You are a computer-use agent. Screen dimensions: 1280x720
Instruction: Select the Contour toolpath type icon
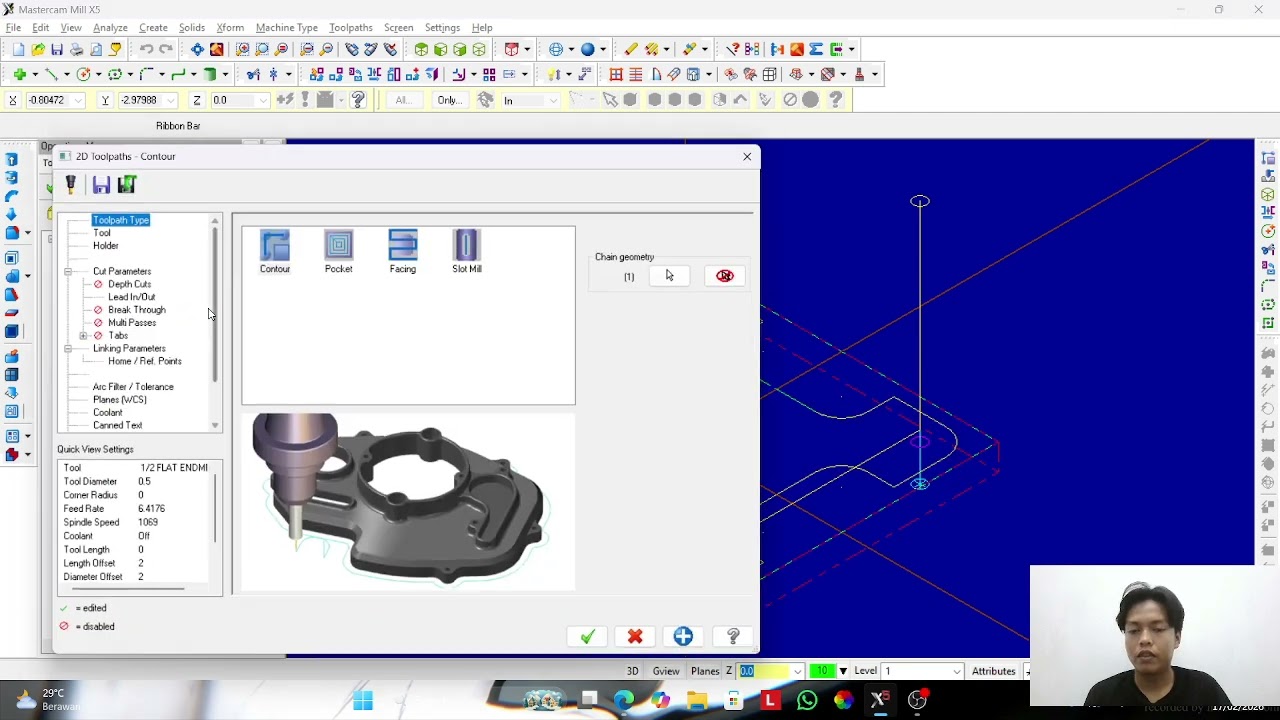275,251
